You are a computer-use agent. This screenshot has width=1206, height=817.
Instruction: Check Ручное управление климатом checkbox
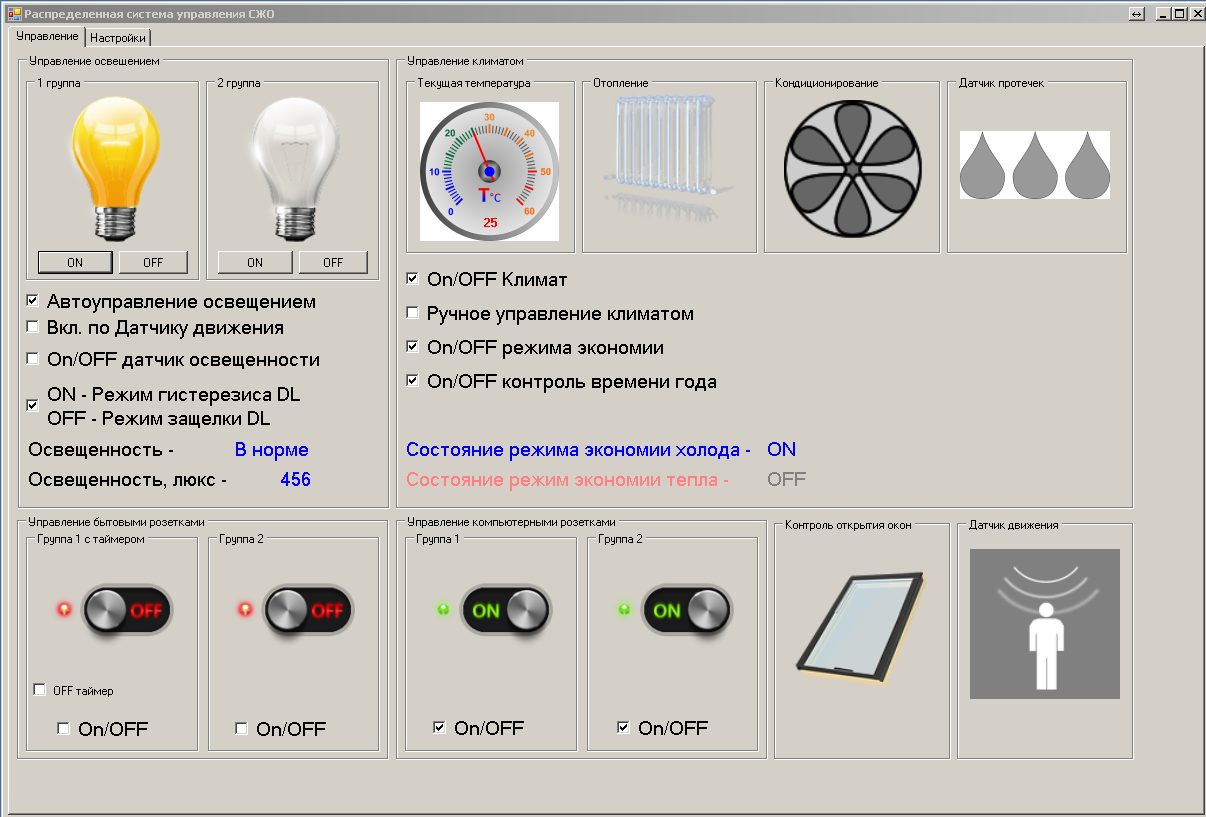tap(413, 314)
